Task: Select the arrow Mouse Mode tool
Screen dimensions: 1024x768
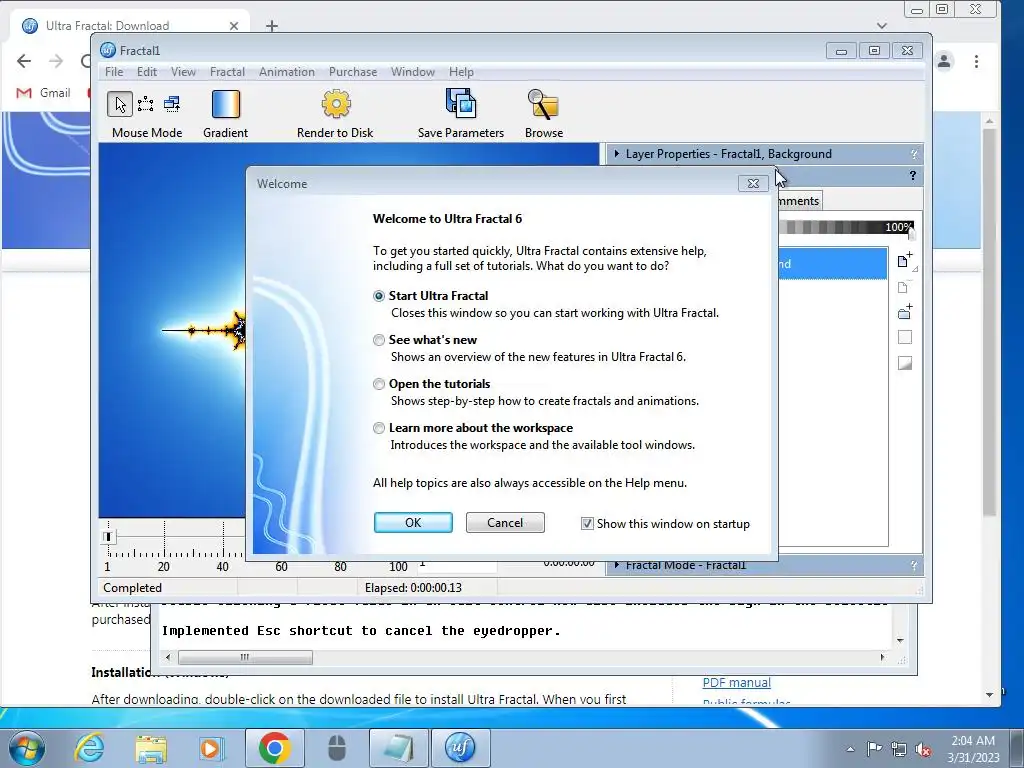Action: point(120,104)
